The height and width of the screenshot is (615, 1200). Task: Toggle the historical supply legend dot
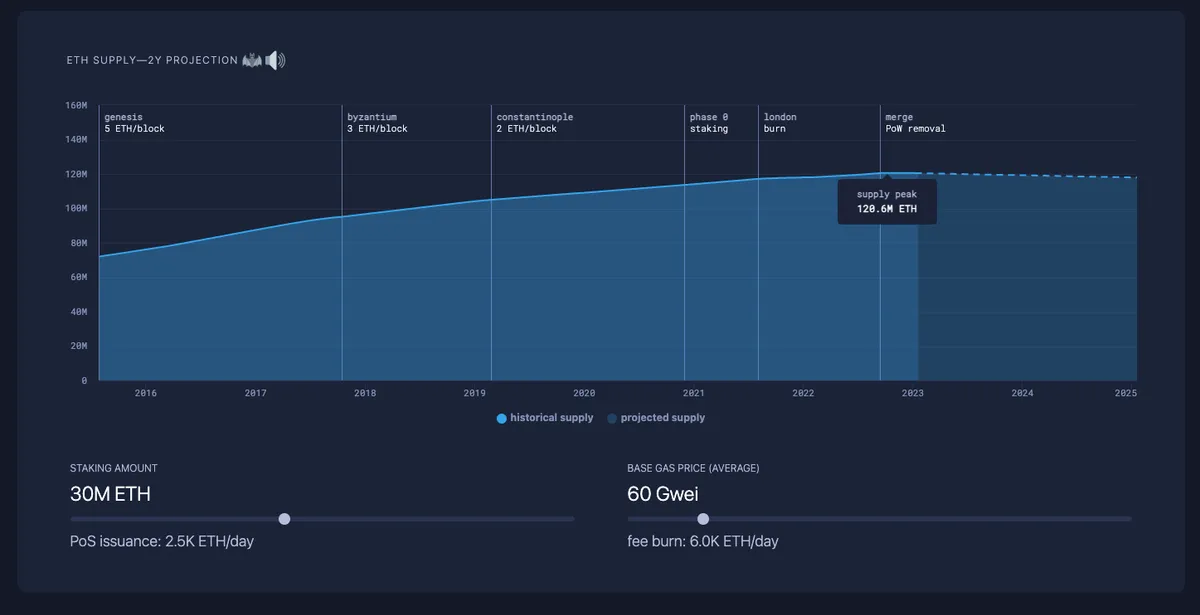(x=501, y=418)
